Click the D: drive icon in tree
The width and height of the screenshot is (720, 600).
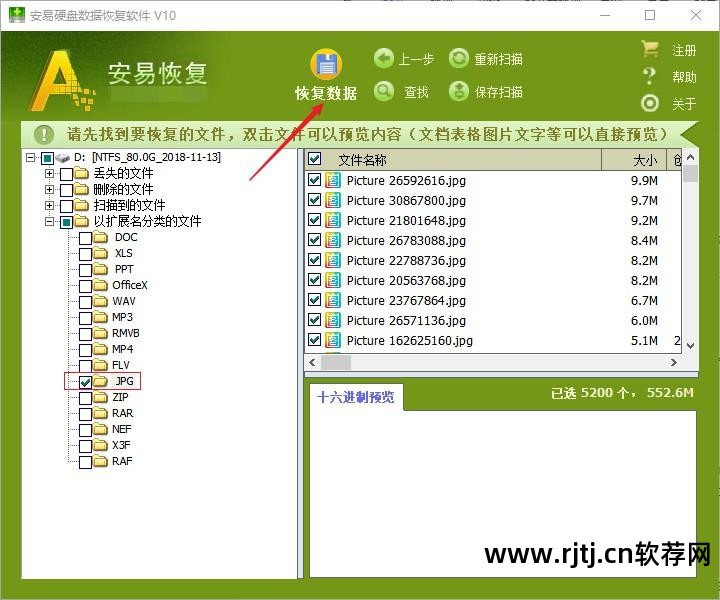click(x=62, y=158)
